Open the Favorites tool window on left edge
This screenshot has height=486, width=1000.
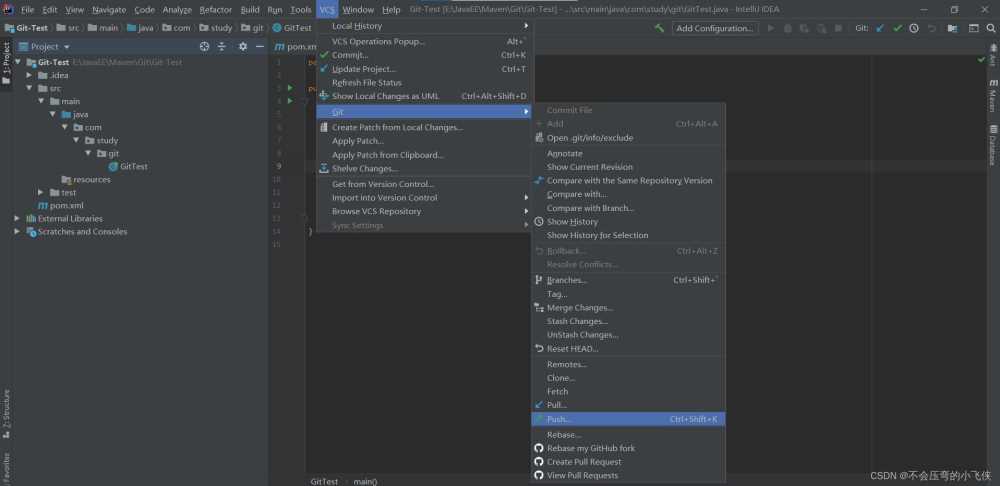6,469
